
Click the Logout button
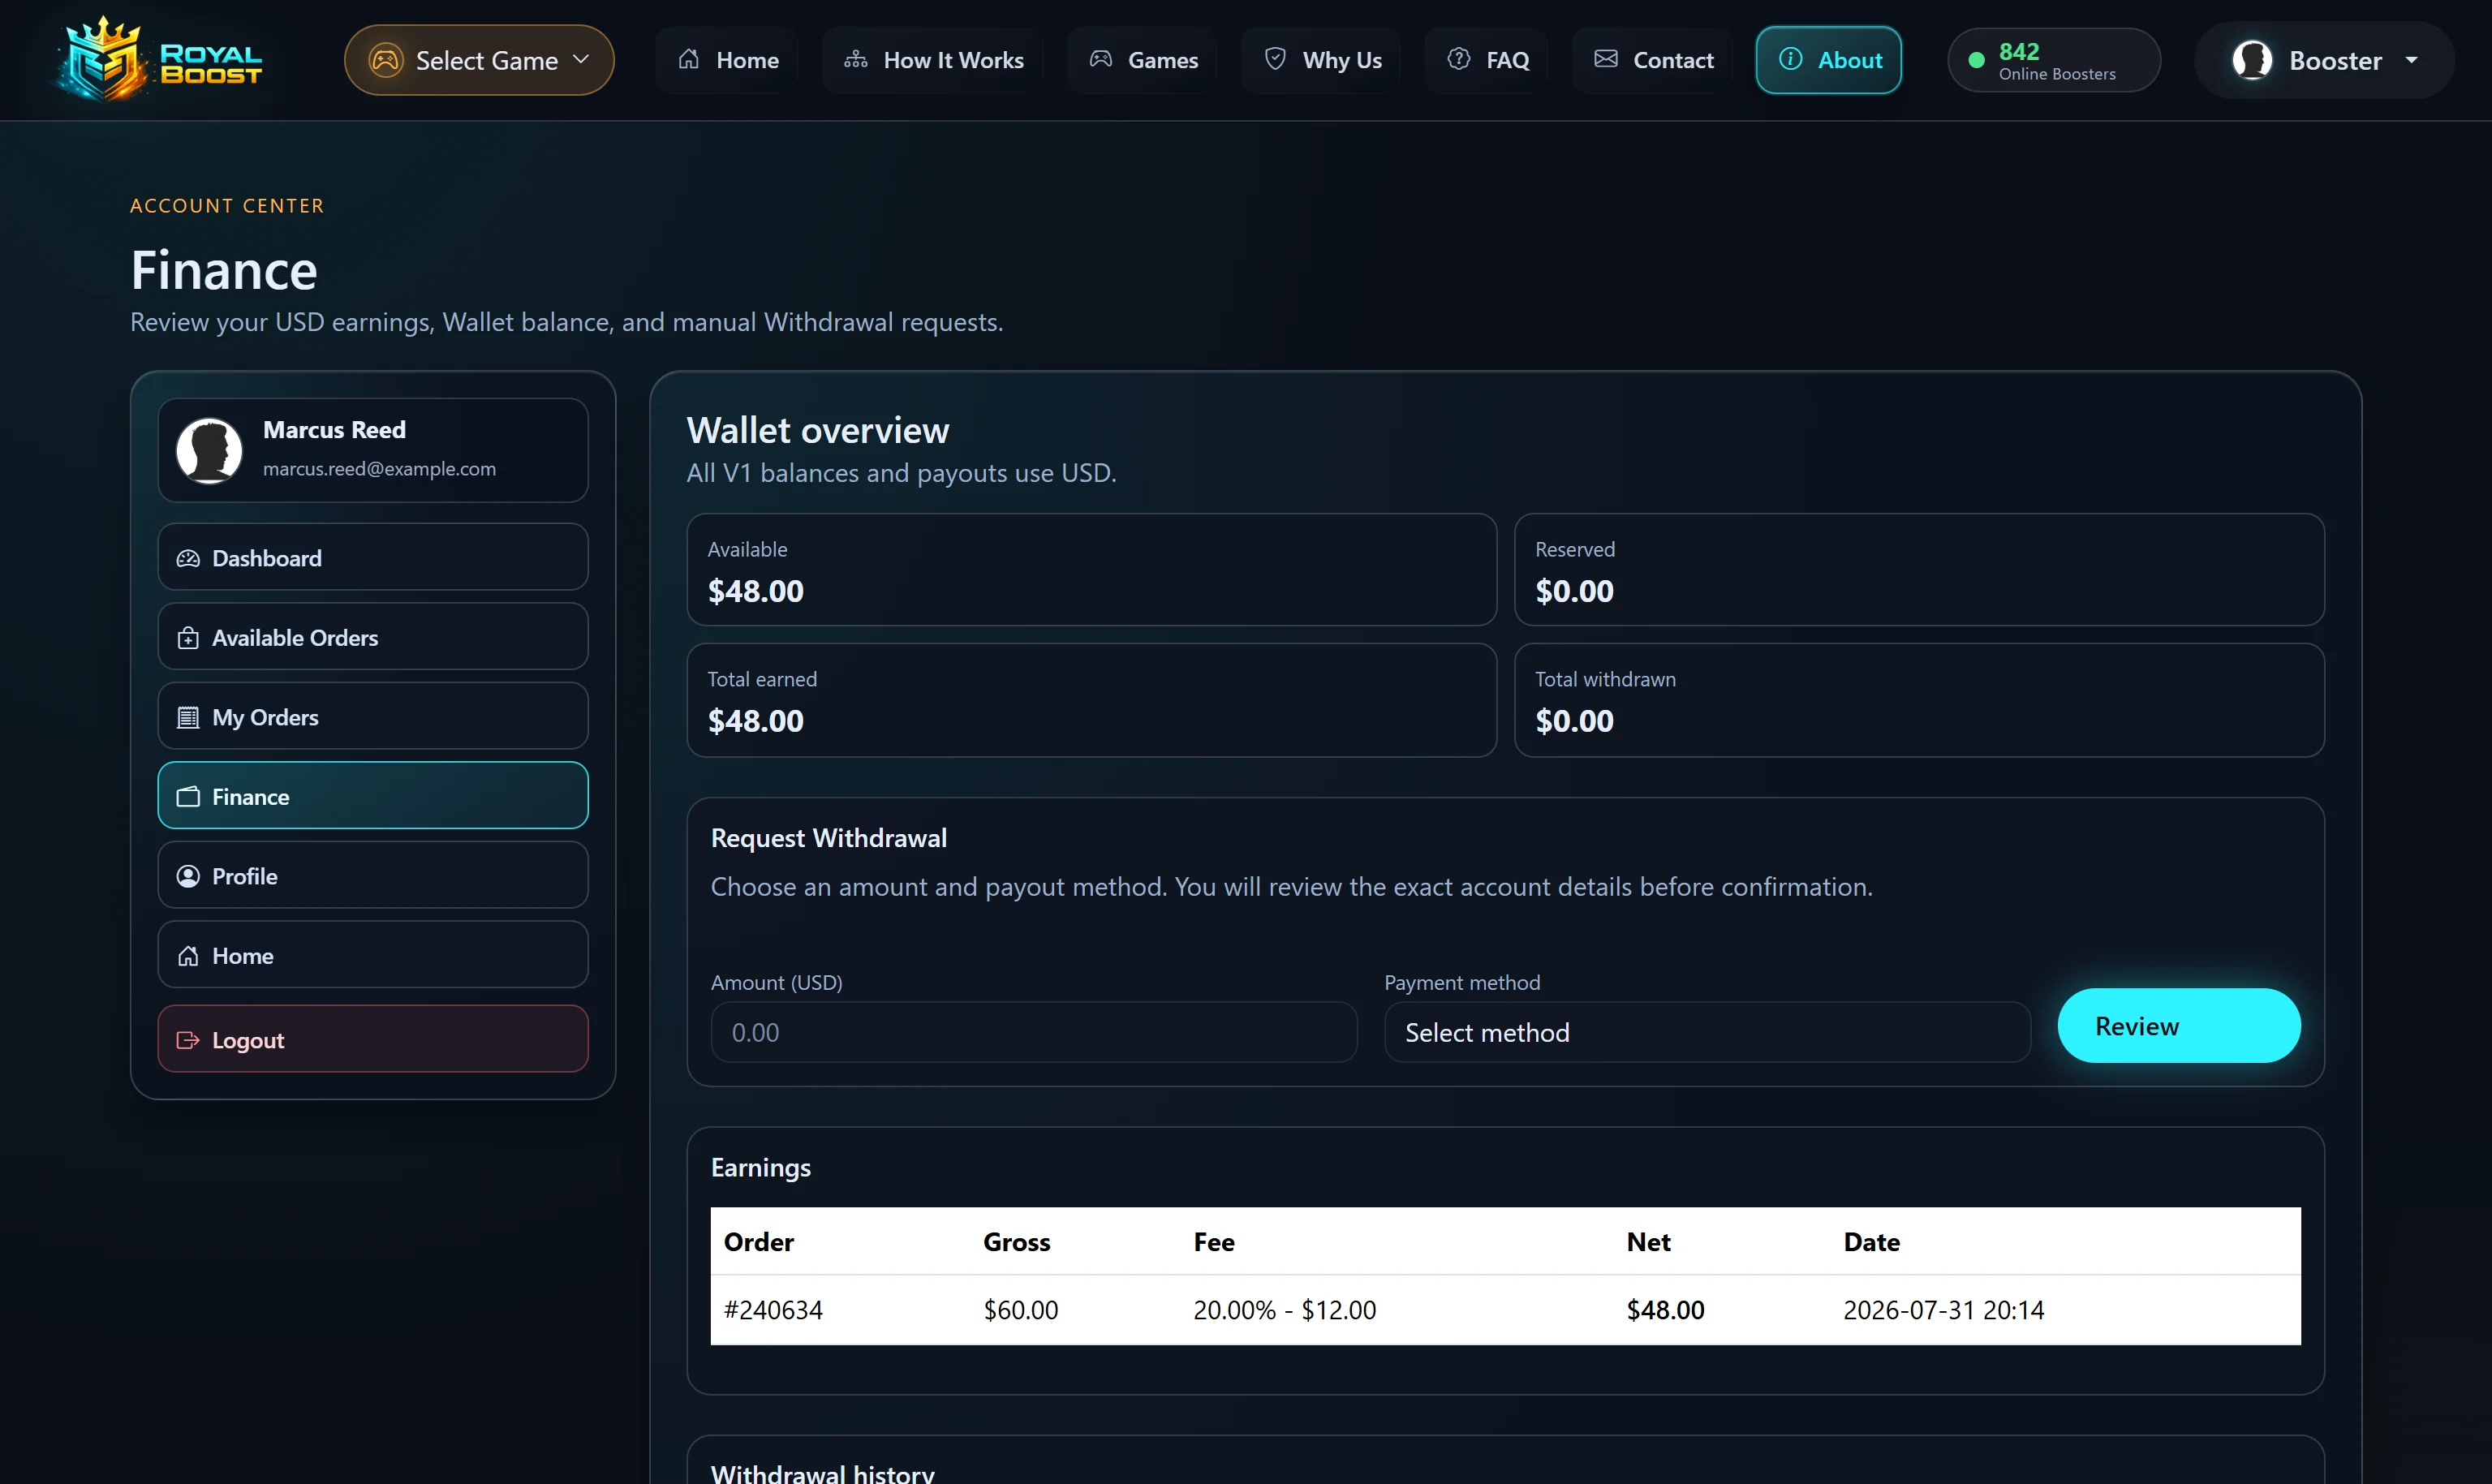[x=373, y=1039]
